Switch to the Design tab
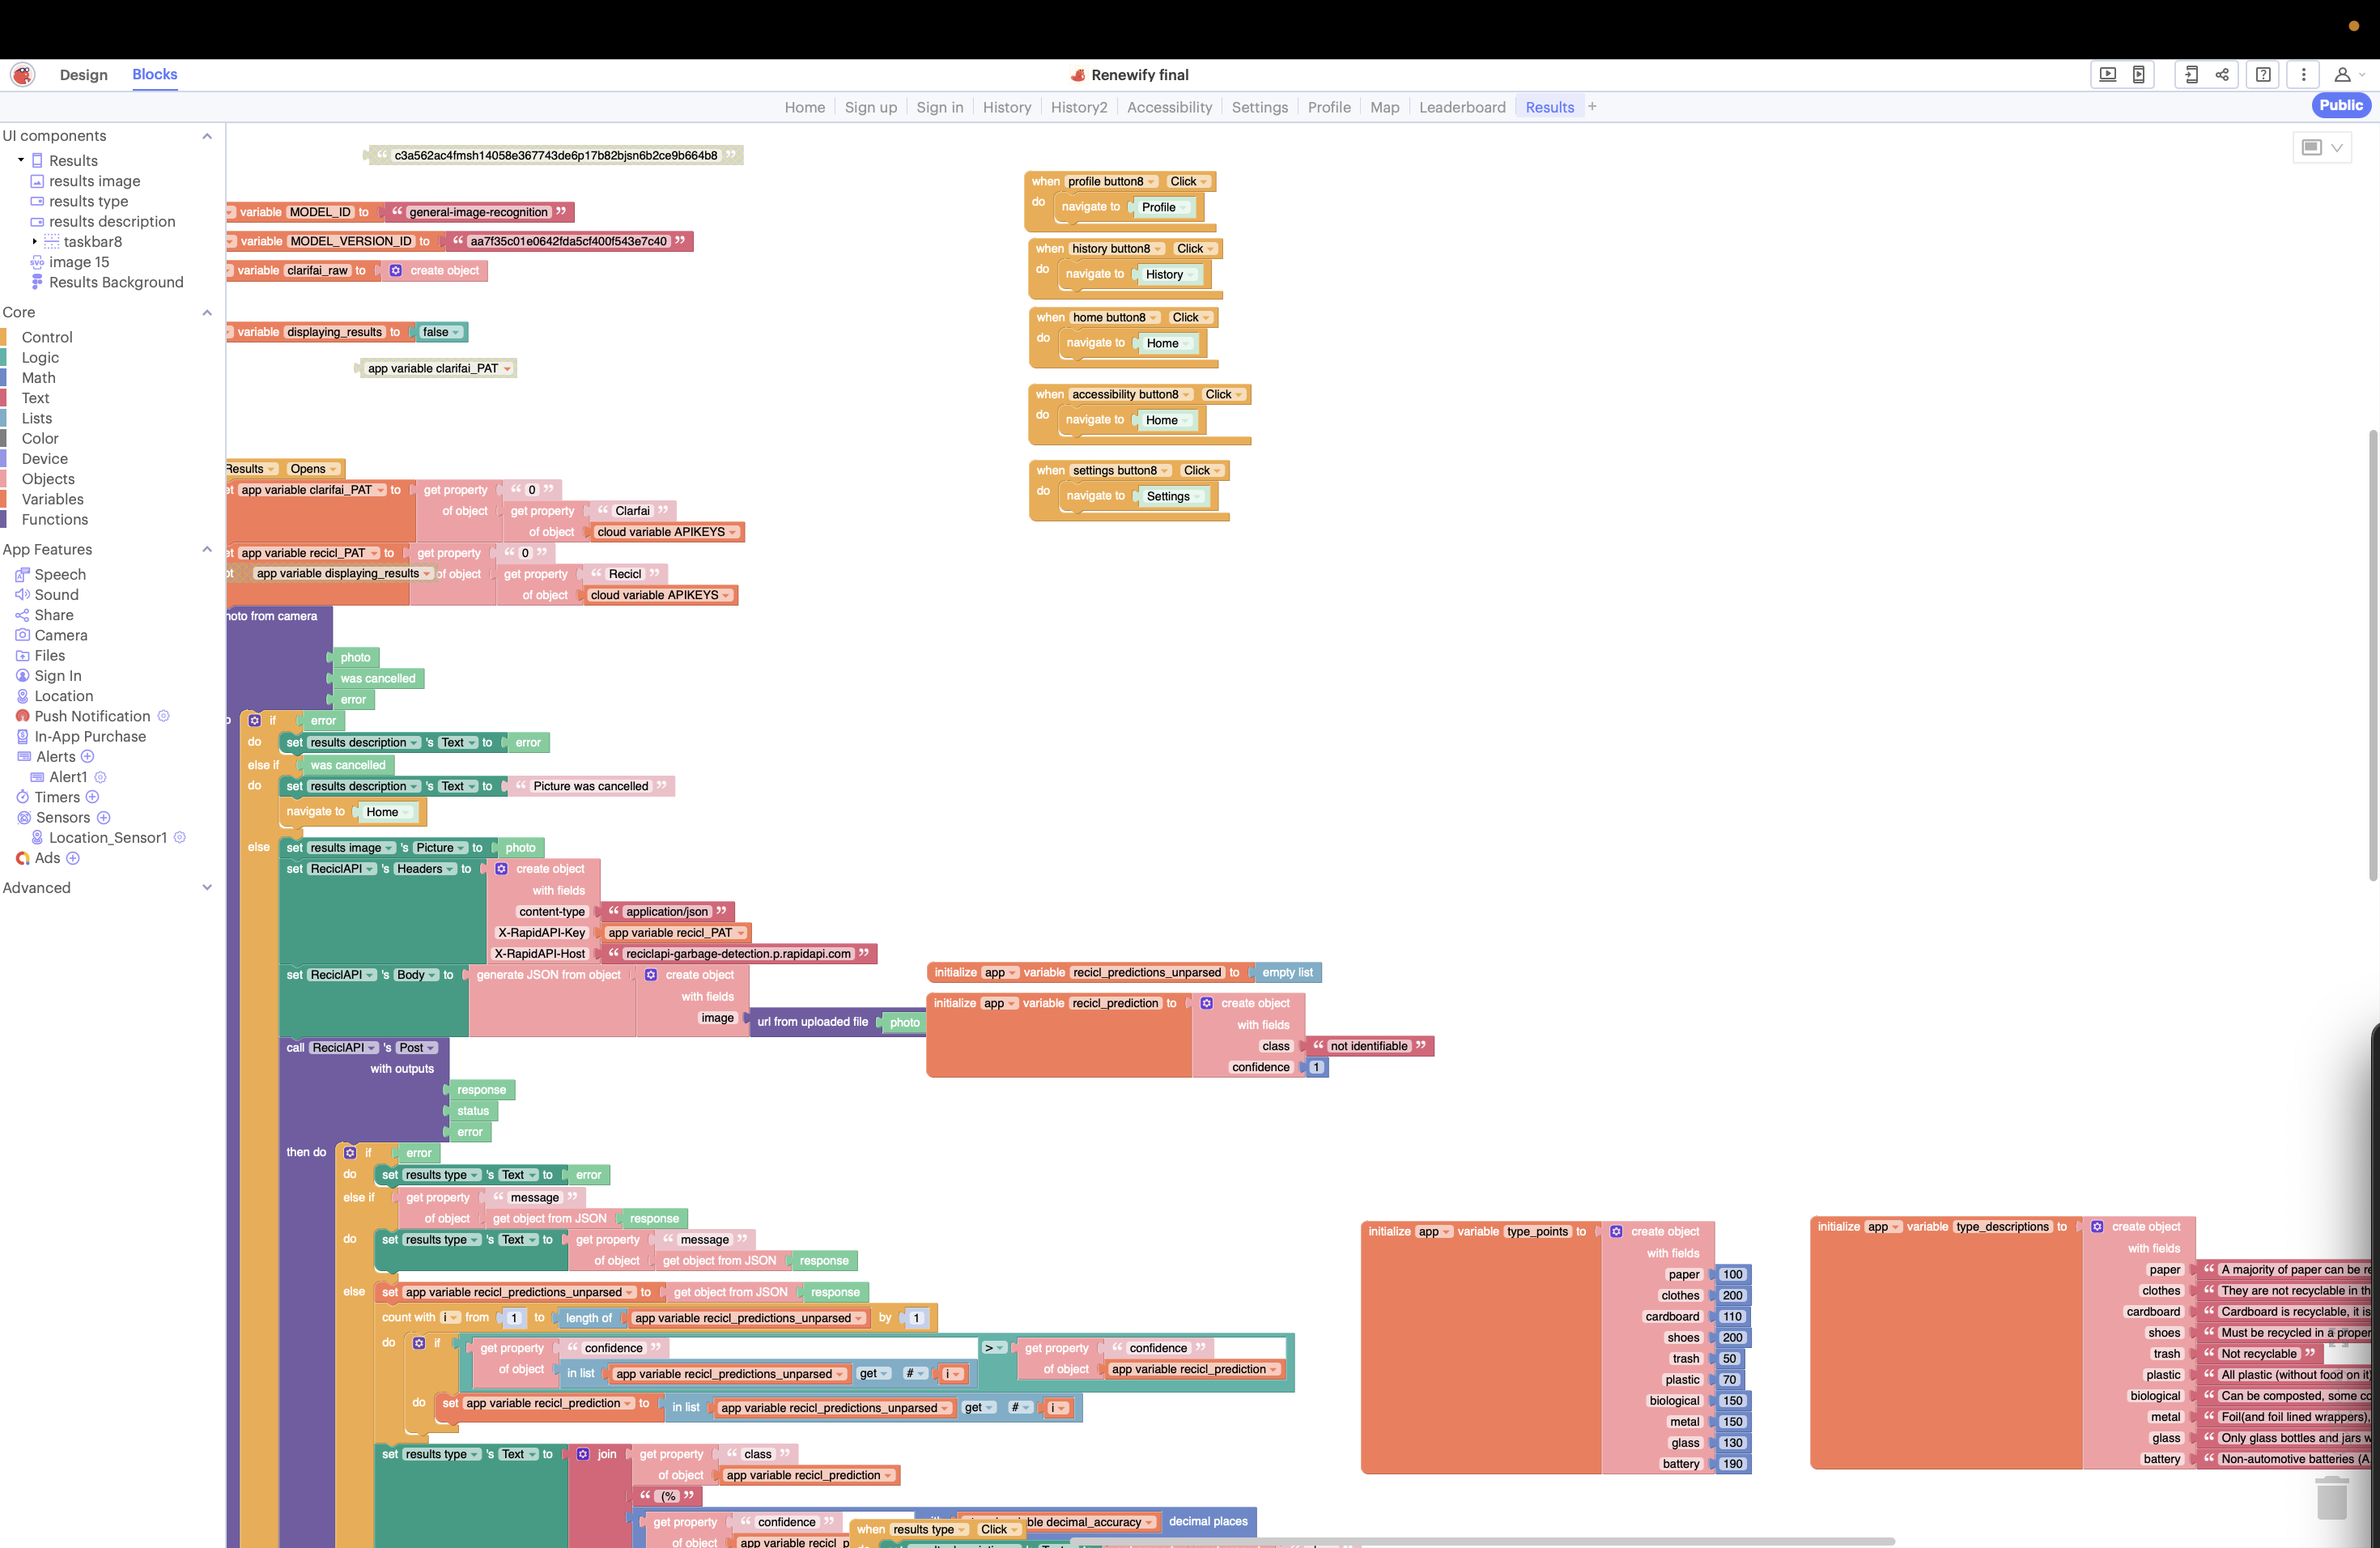 83,75
